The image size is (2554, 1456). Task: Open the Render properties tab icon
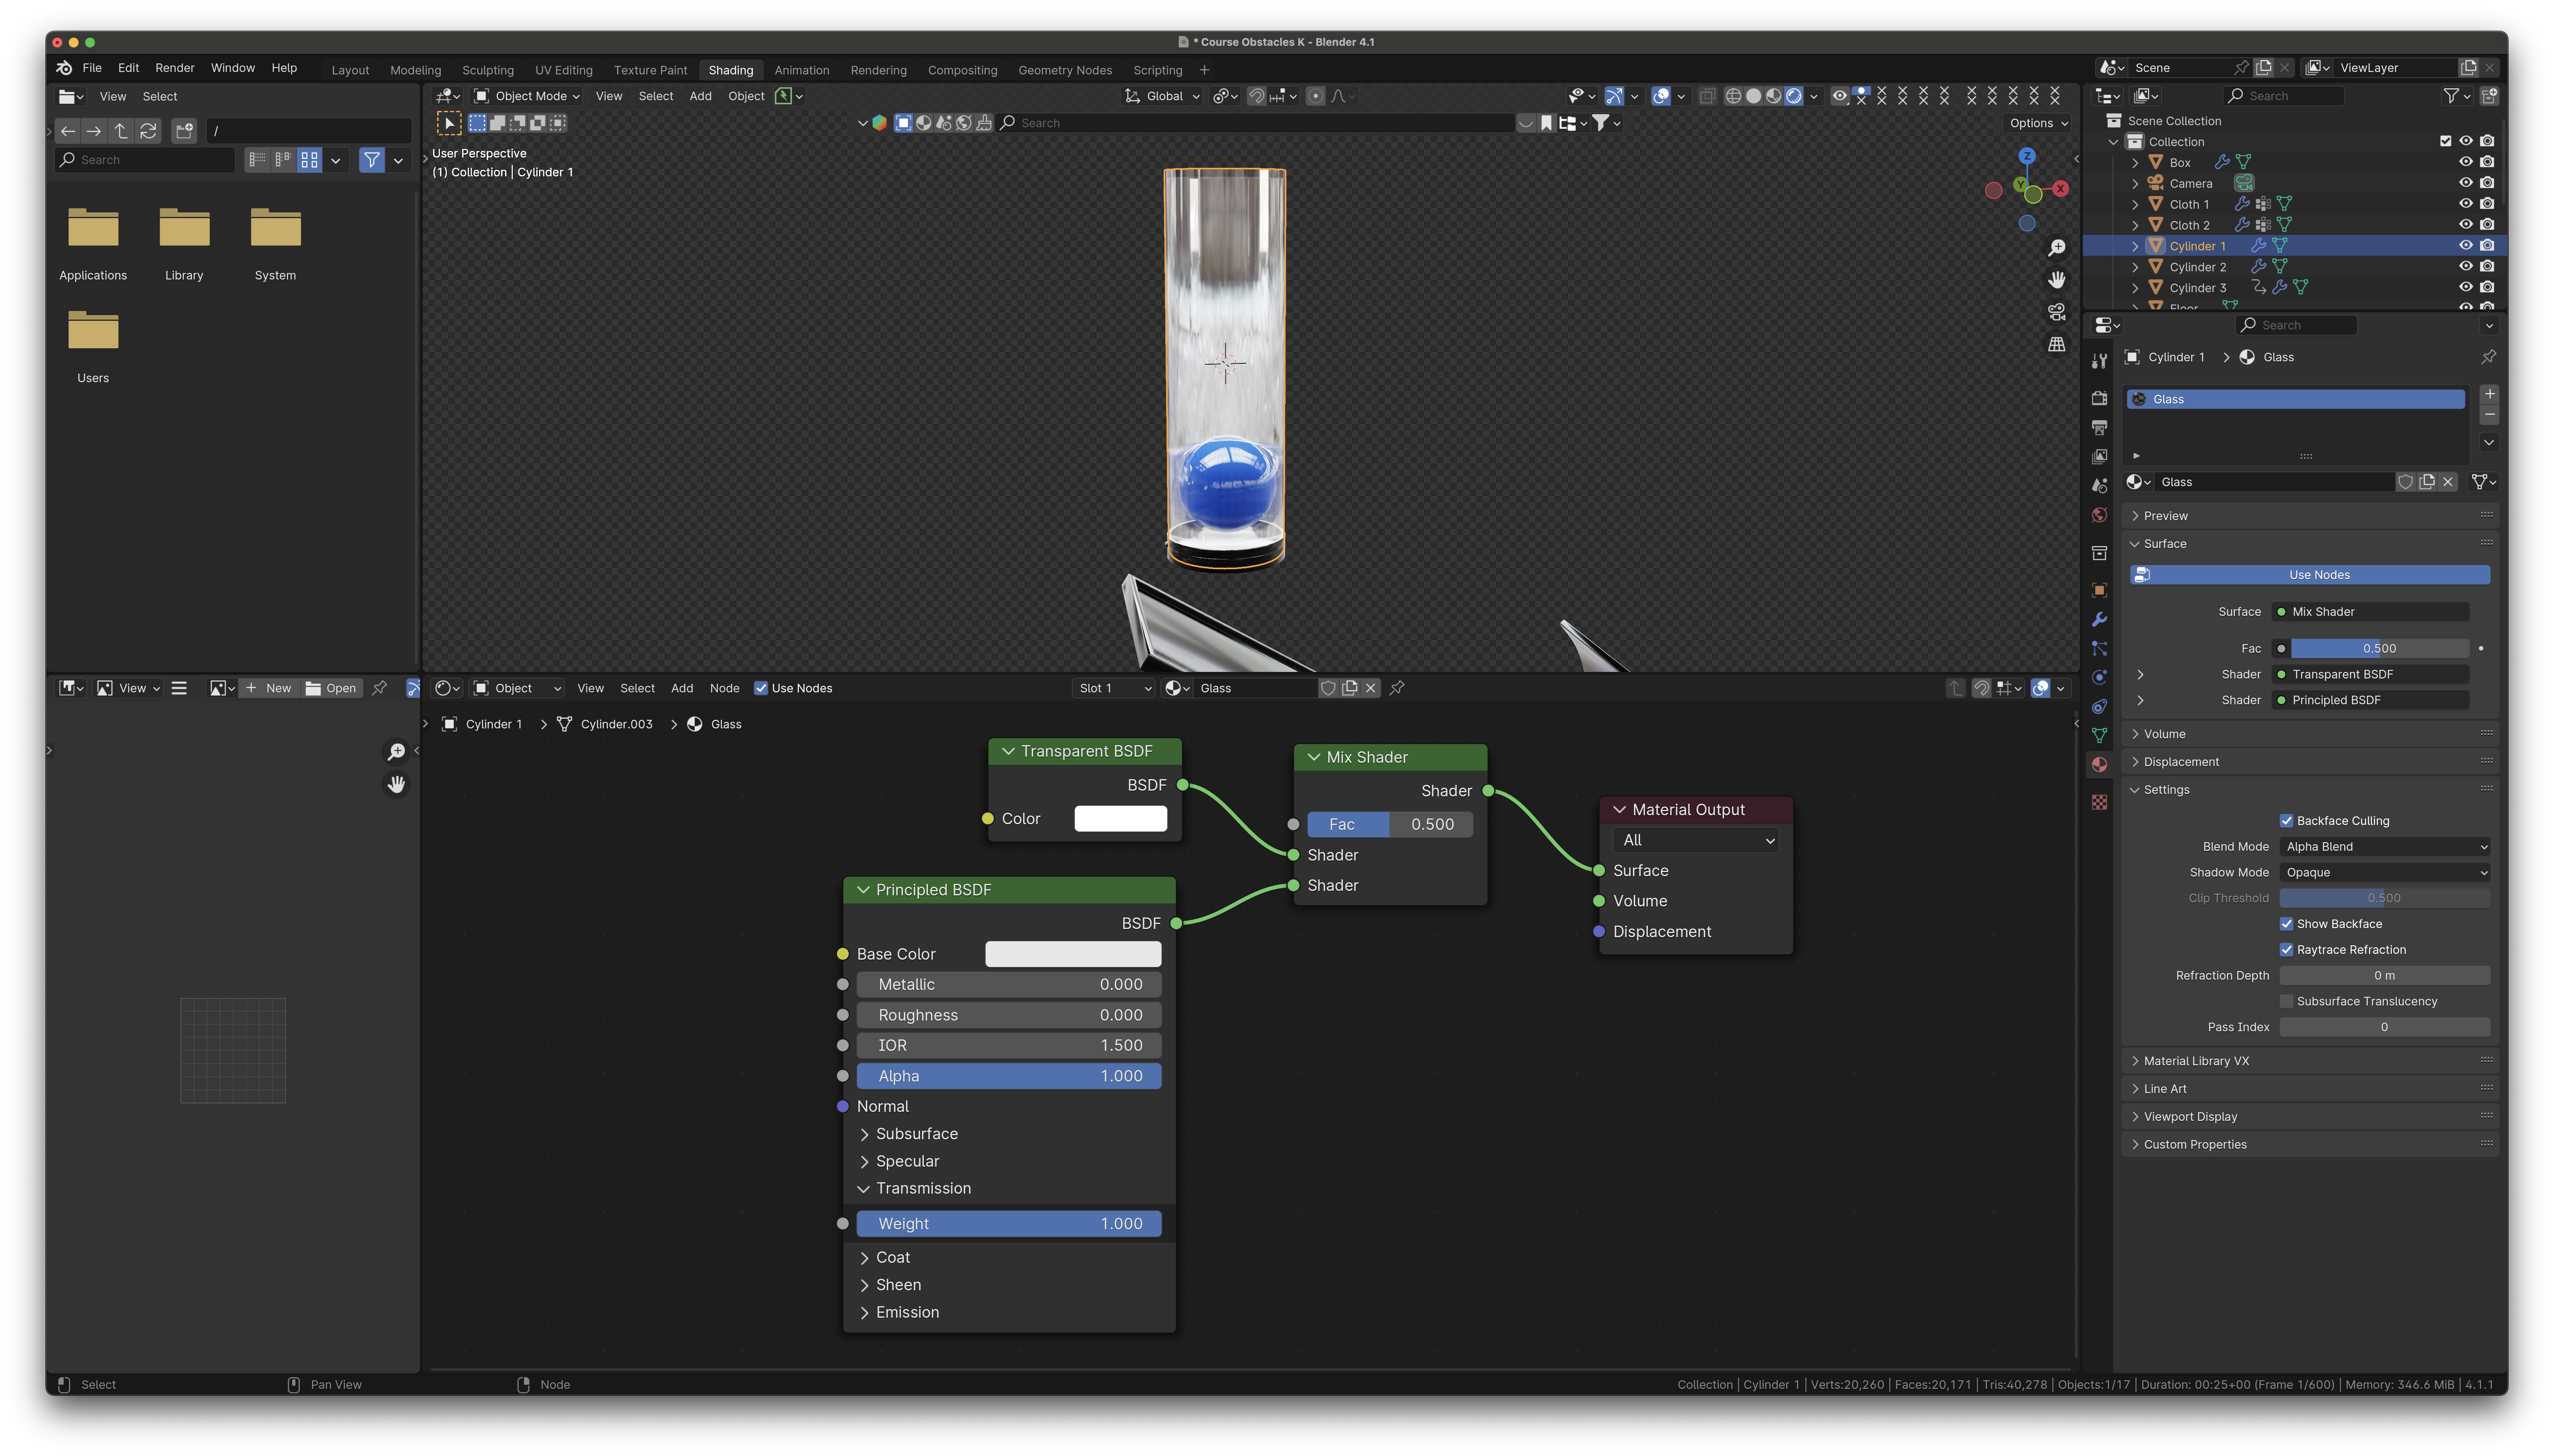[2099, 398]
